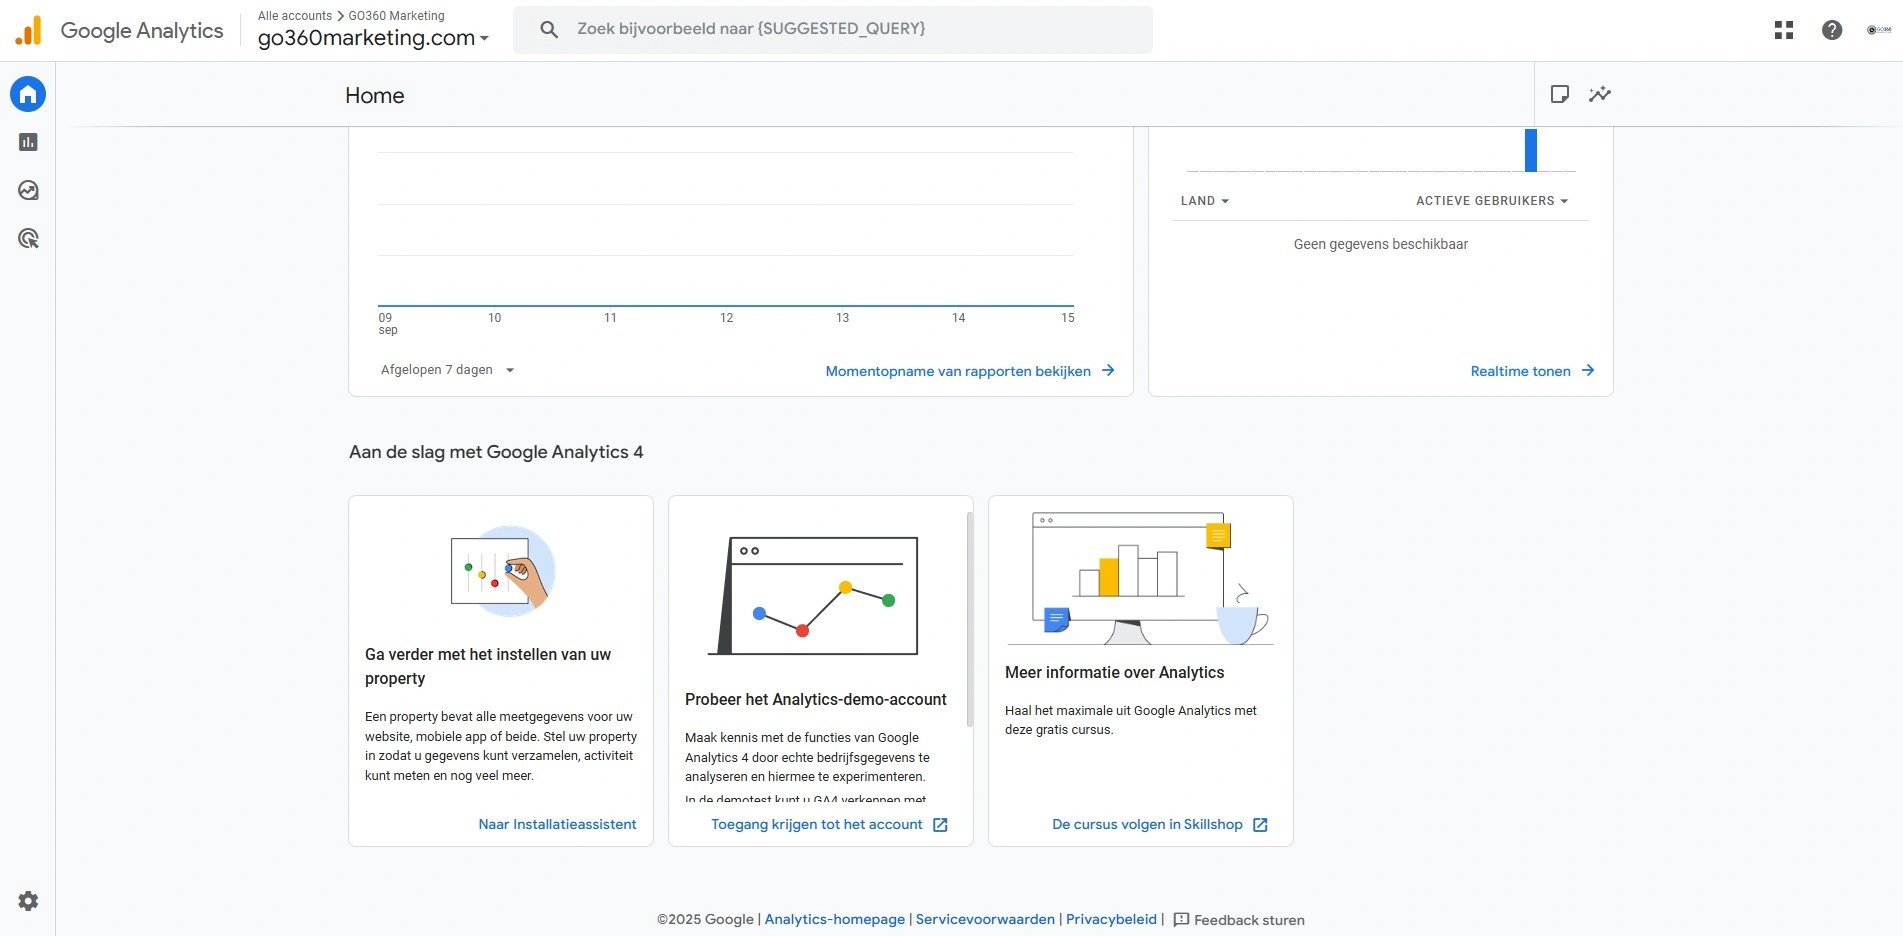This screenshot has height=936, width=1903.
Task: Expand the 'Afgelopen 7 dagen' date dropdown
Action: tap(447, 370)
